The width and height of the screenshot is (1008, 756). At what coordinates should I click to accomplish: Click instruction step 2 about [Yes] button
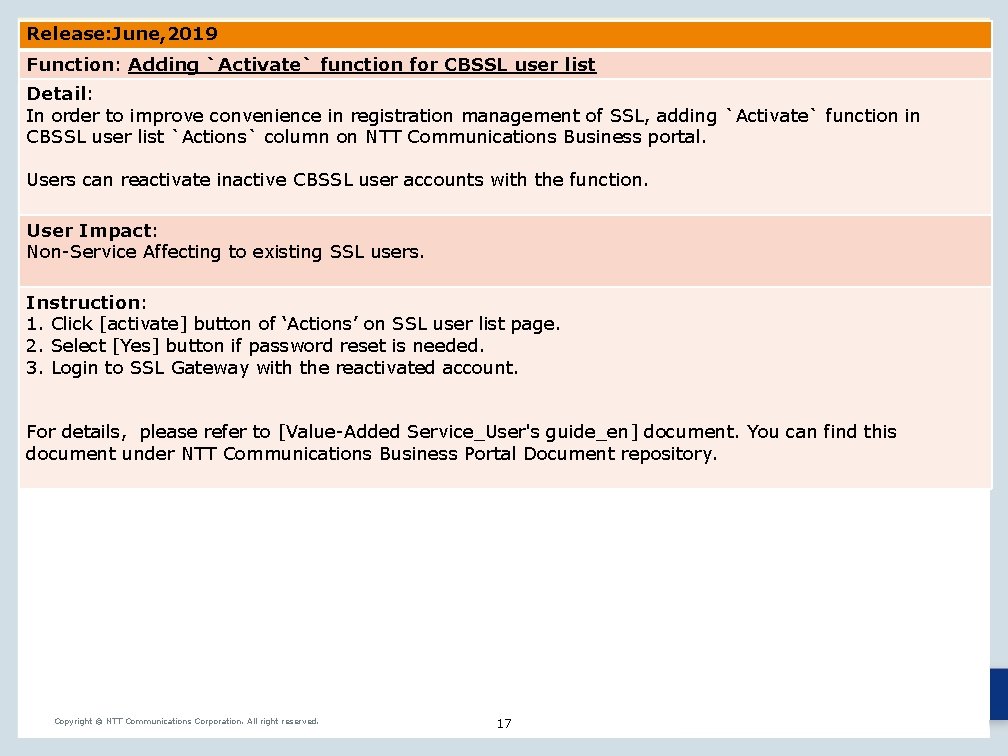tap(255, 346)
